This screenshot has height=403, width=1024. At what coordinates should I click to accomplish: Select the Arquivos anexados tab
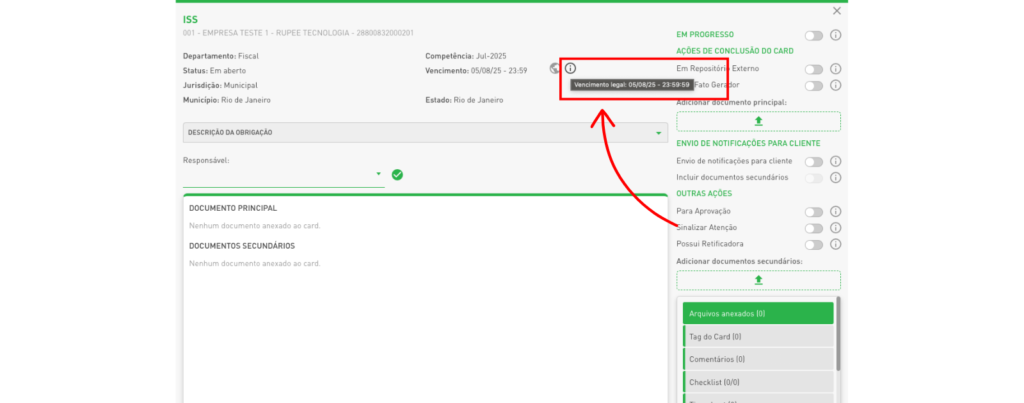(x=758, y=314)
